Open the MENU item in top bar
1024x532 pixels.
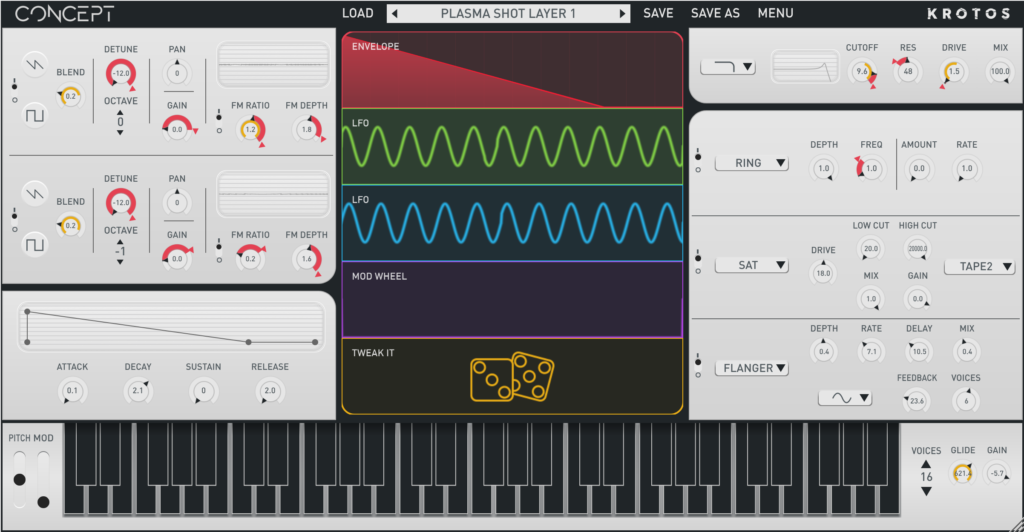pyautogui.click(x=775, y=14)
